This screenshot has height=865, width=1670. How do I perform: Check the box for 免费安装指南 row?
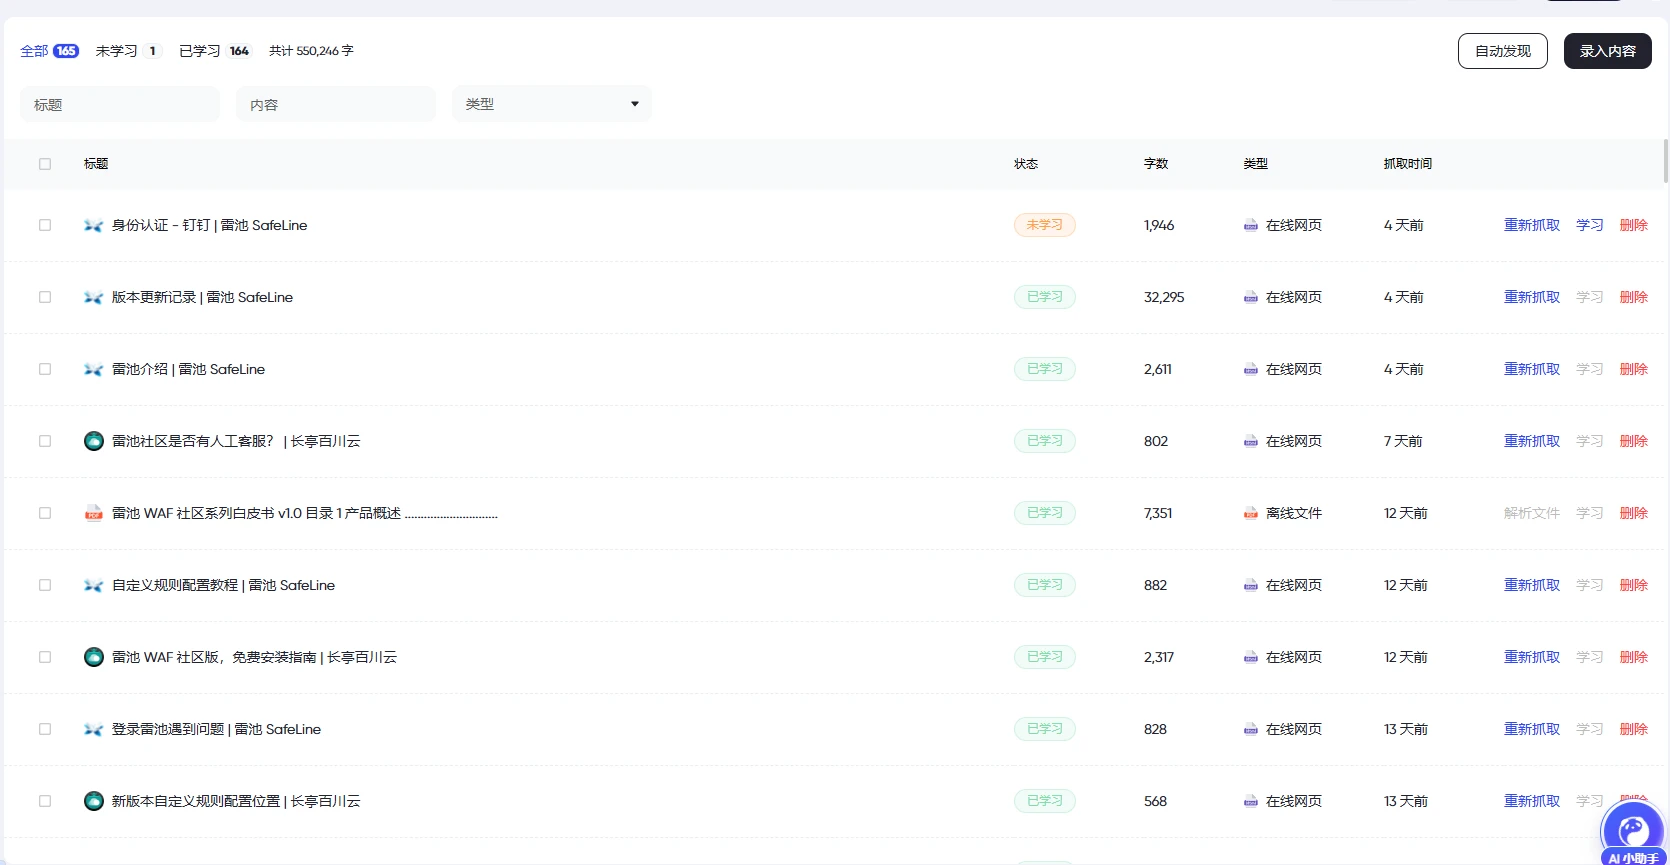point(45,657)
